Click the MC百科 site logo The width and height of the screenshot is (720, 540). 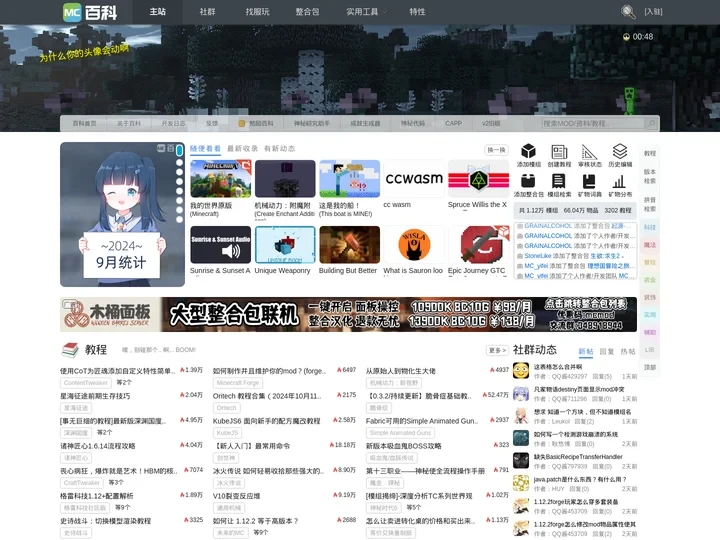pos(90,12)
